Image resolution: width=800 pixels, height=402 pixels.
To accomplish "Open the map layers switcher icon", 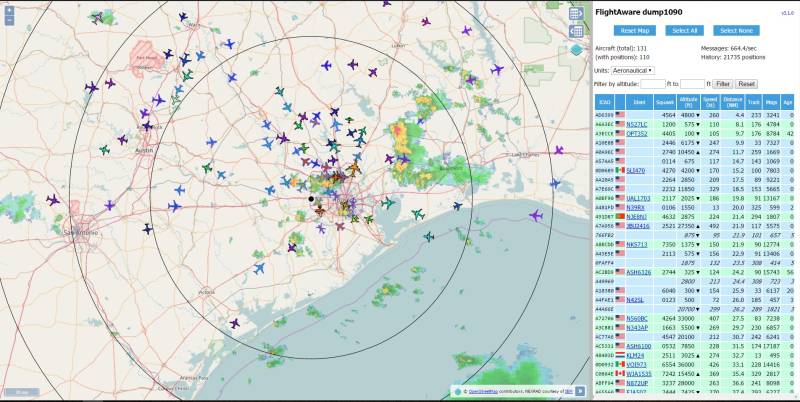I will [x=576, y=48].
